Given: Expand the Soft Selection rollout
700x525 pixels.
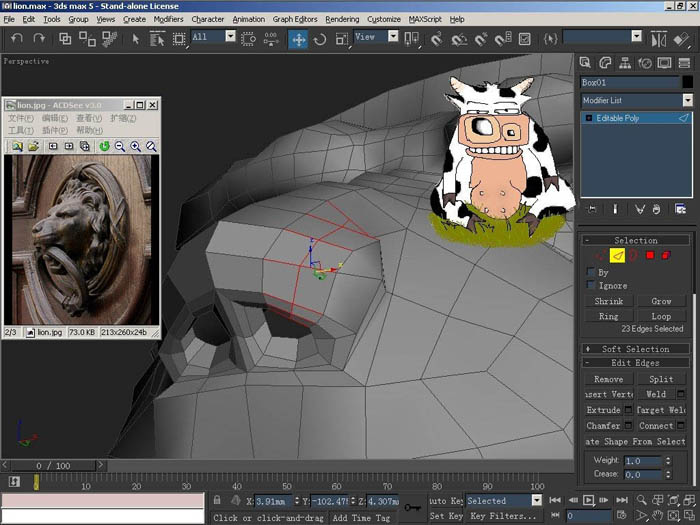Looking at the screenshot, I should click(x=636, y=349).
